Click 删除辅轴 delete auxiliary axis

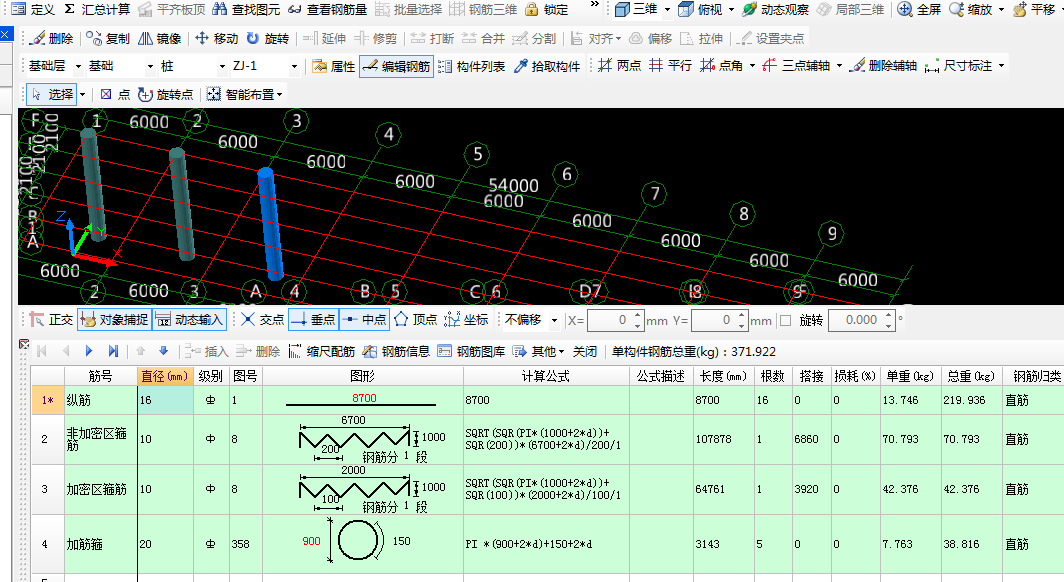(884, 66)
